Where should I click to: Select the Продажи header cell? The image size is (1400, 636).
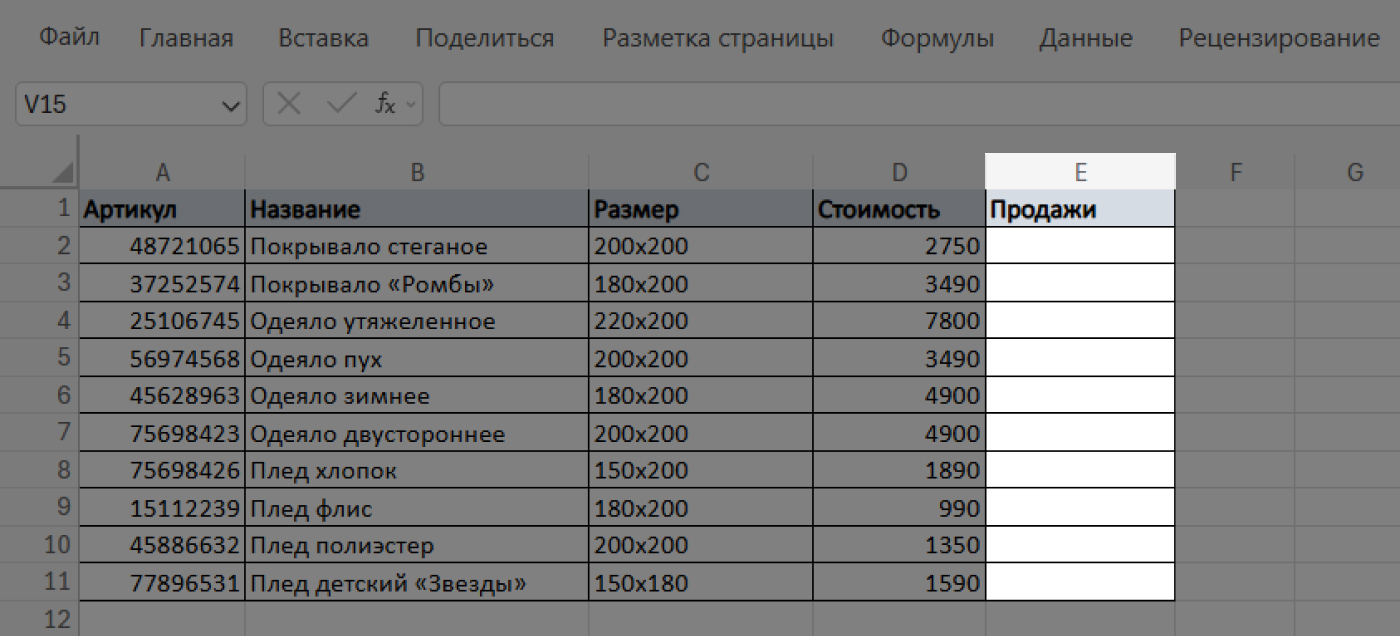(x=1080, y=209)
